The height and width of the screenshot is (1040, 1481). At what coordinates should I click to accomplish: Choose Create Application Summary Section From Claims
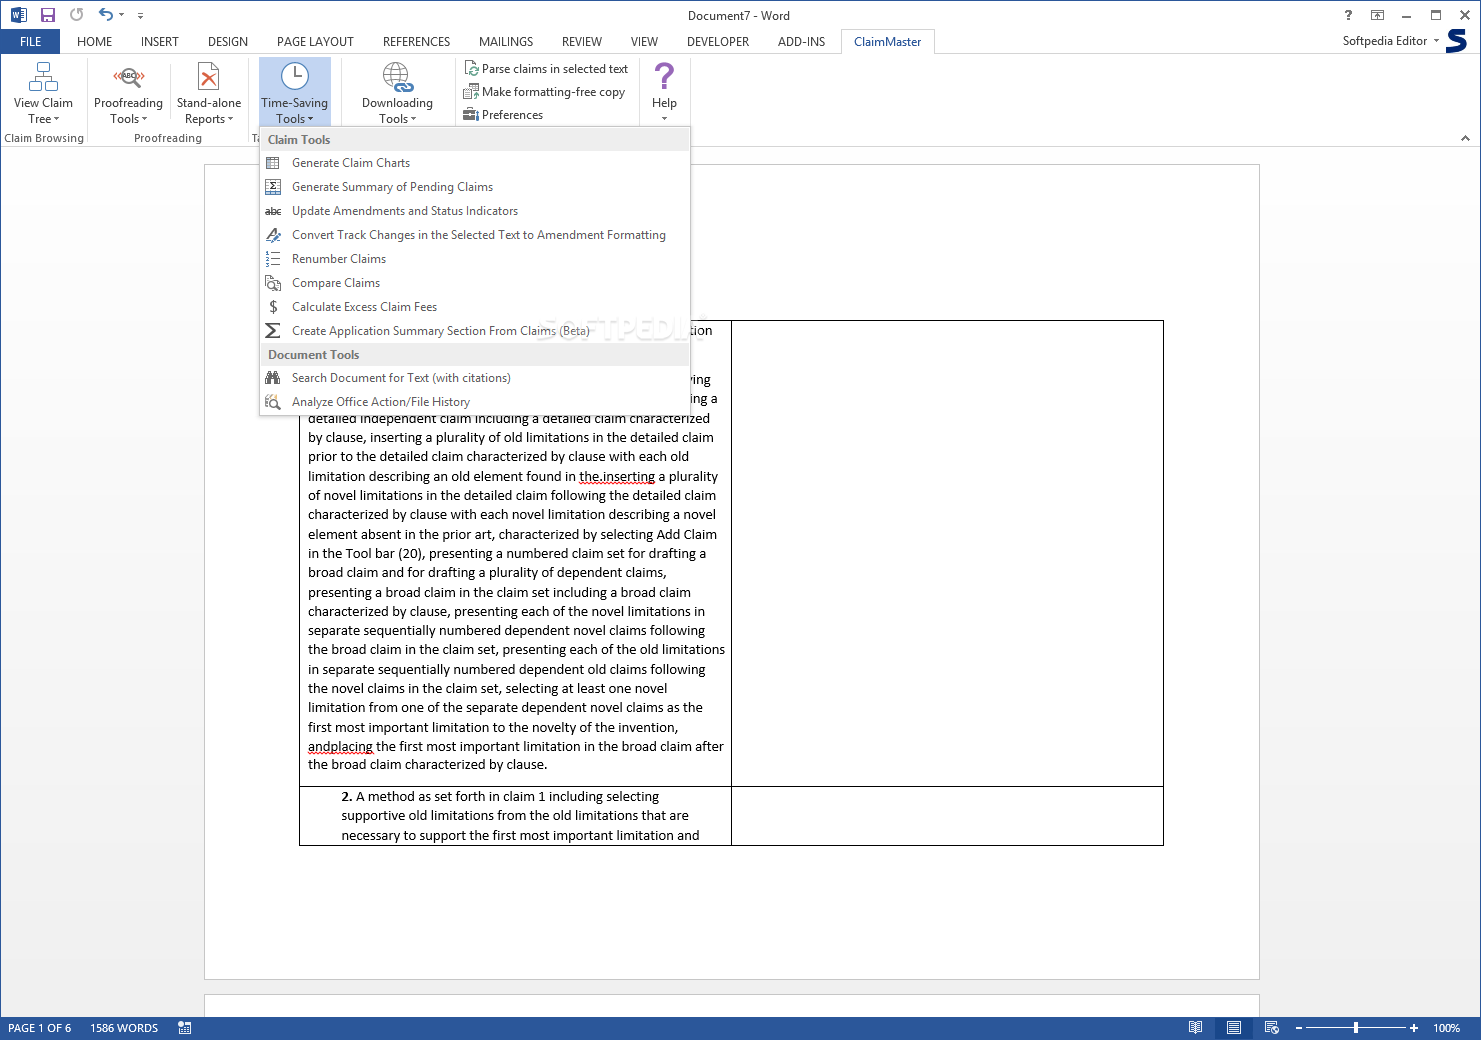click(475, 331)
